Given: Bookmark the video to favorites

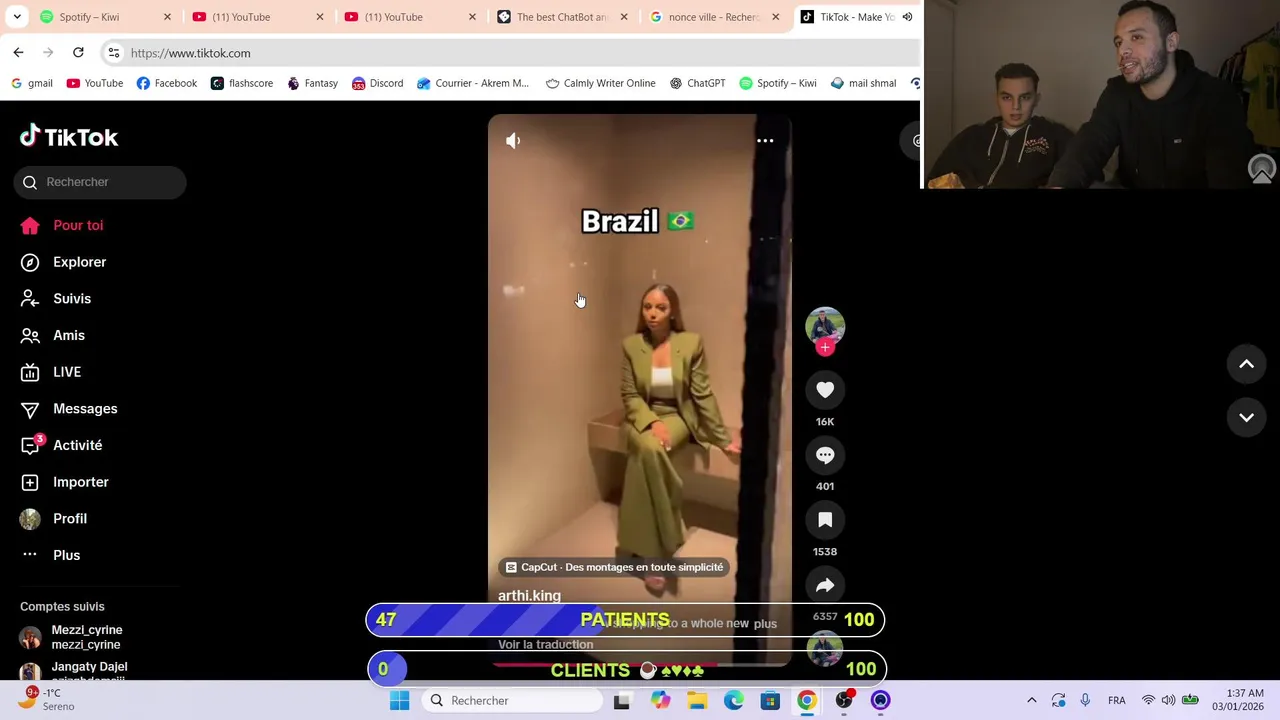Looking at the screenshot, I should 825,520.
